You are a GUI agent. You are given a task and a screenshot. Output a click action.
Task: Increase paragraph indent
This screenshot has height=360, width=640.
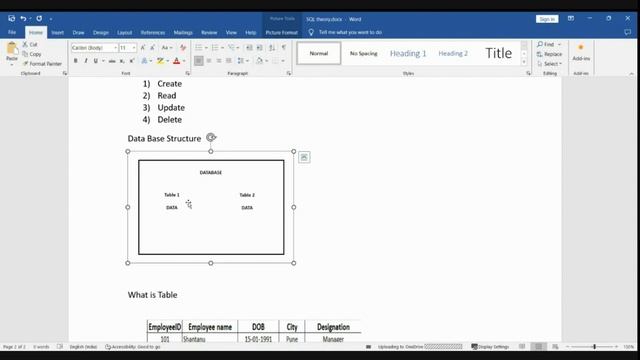click(260, 48)
